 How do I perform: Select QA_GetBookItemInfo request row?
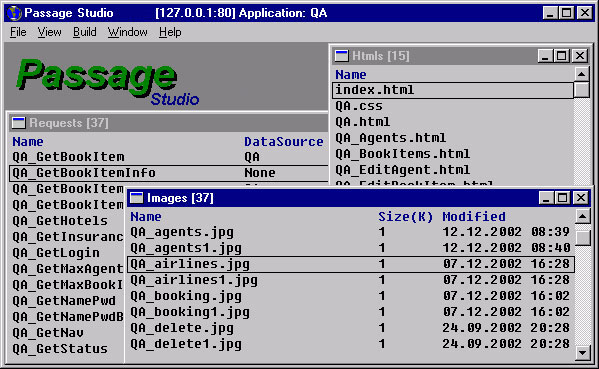point(168,173)
